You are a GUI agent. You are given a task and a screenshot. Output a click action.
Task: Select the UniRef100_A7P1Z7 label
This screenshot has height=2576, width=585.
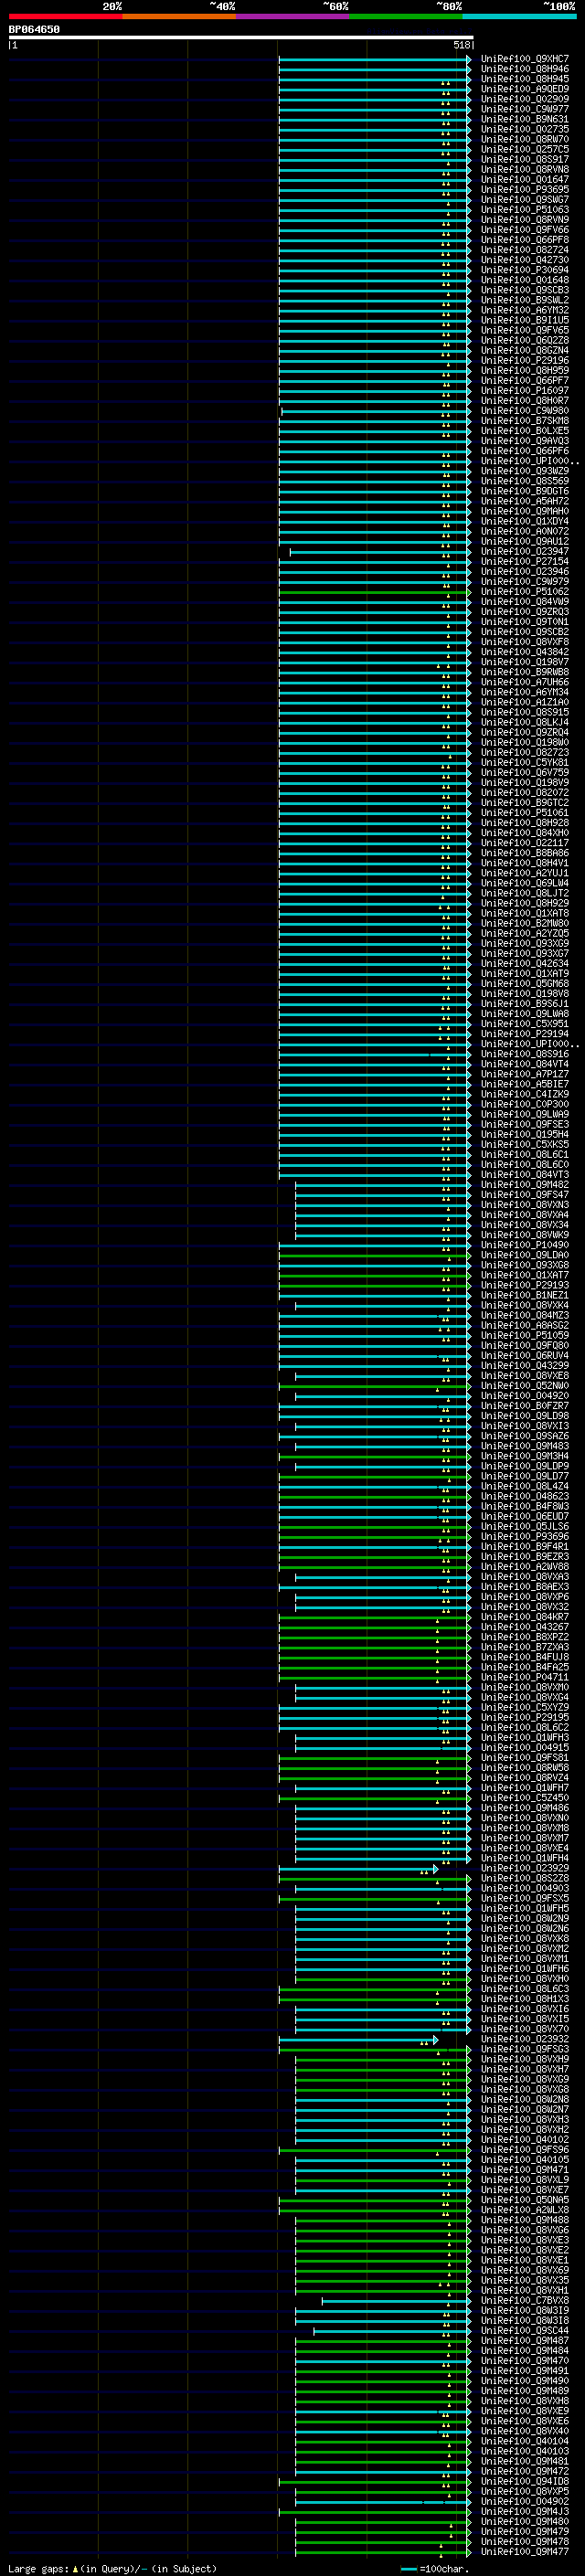click(x=525, y=1074)
